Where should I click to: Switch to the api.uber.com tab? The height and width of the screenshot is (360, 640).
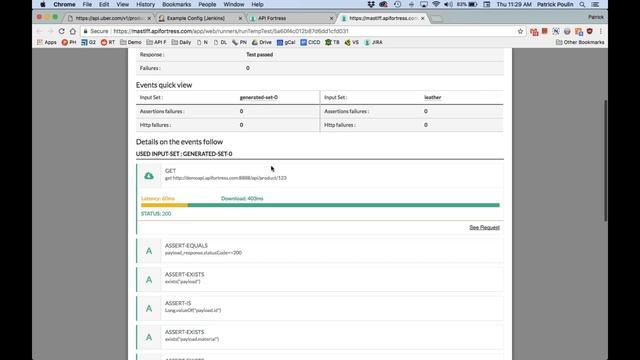109,18
